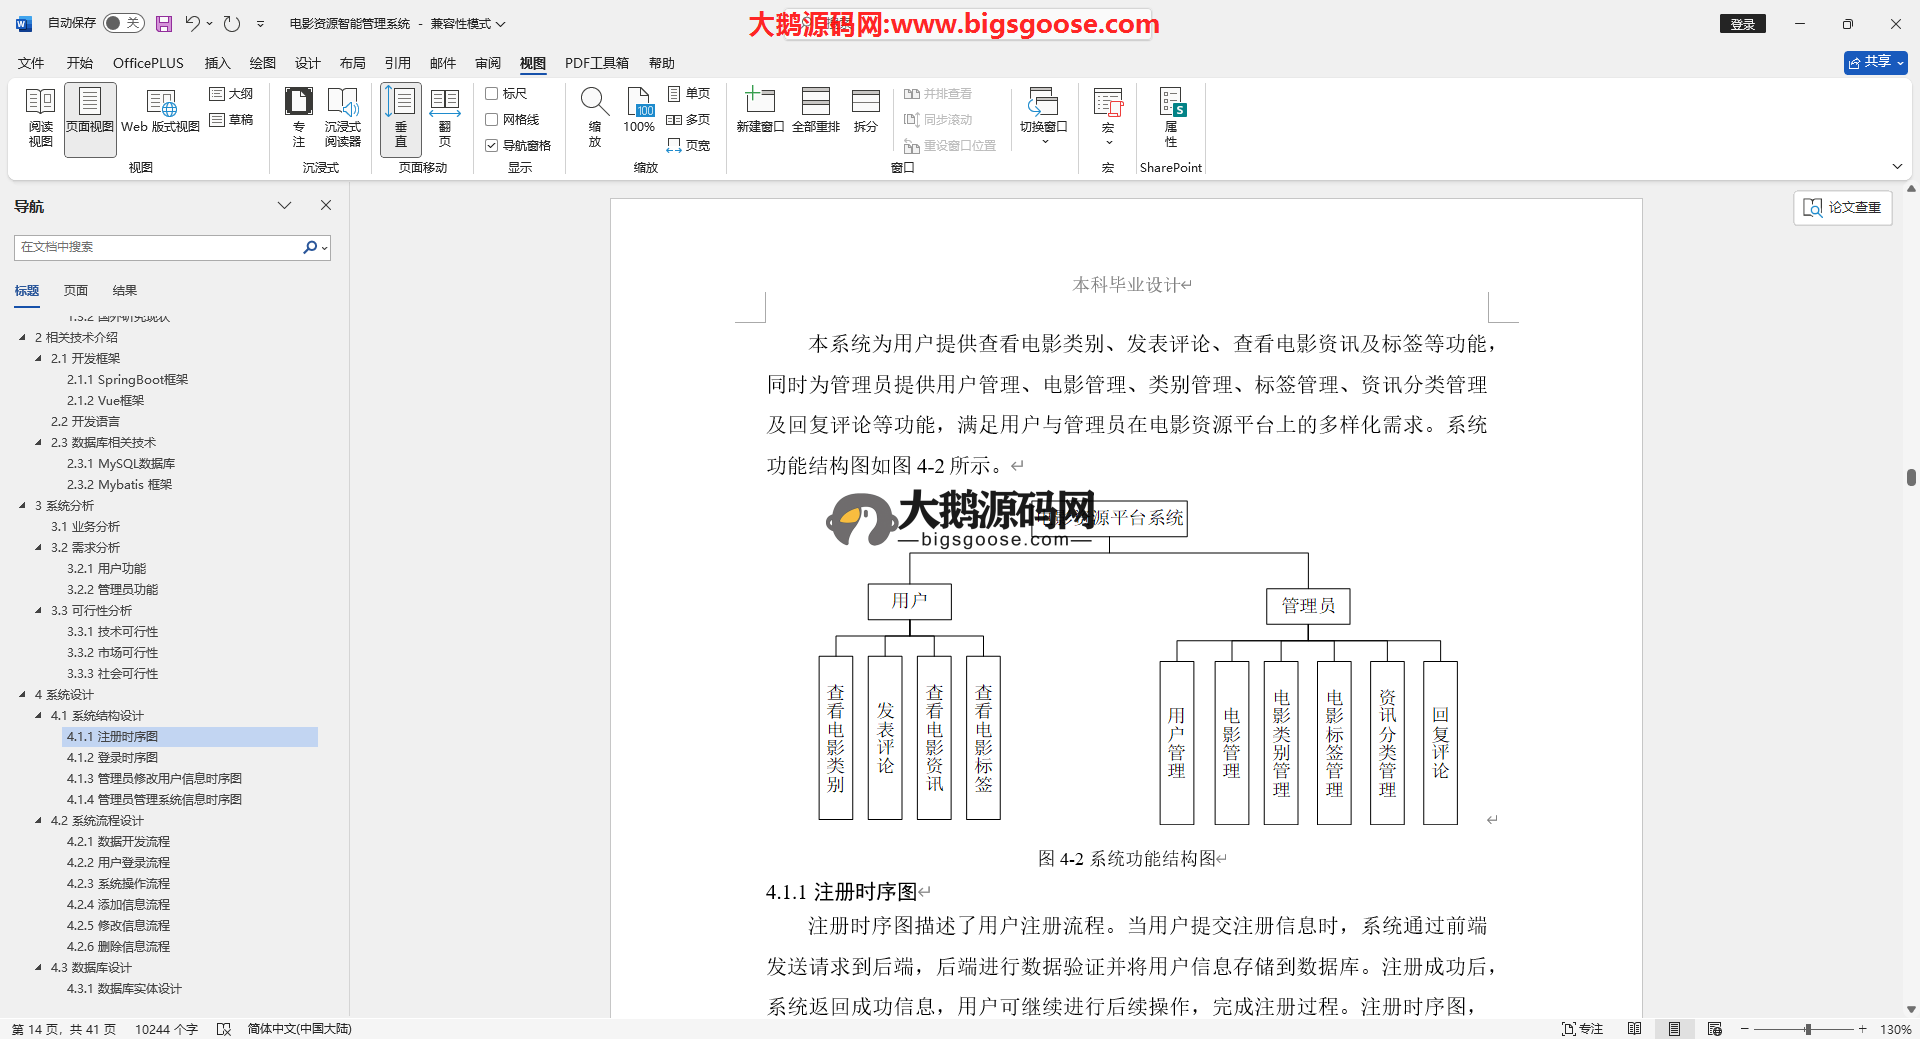This screenshot has width=1920, height=1039.
Task: Collapse the '4.2 系统流程设计' tree node
Action: click(x=39, y=821)
